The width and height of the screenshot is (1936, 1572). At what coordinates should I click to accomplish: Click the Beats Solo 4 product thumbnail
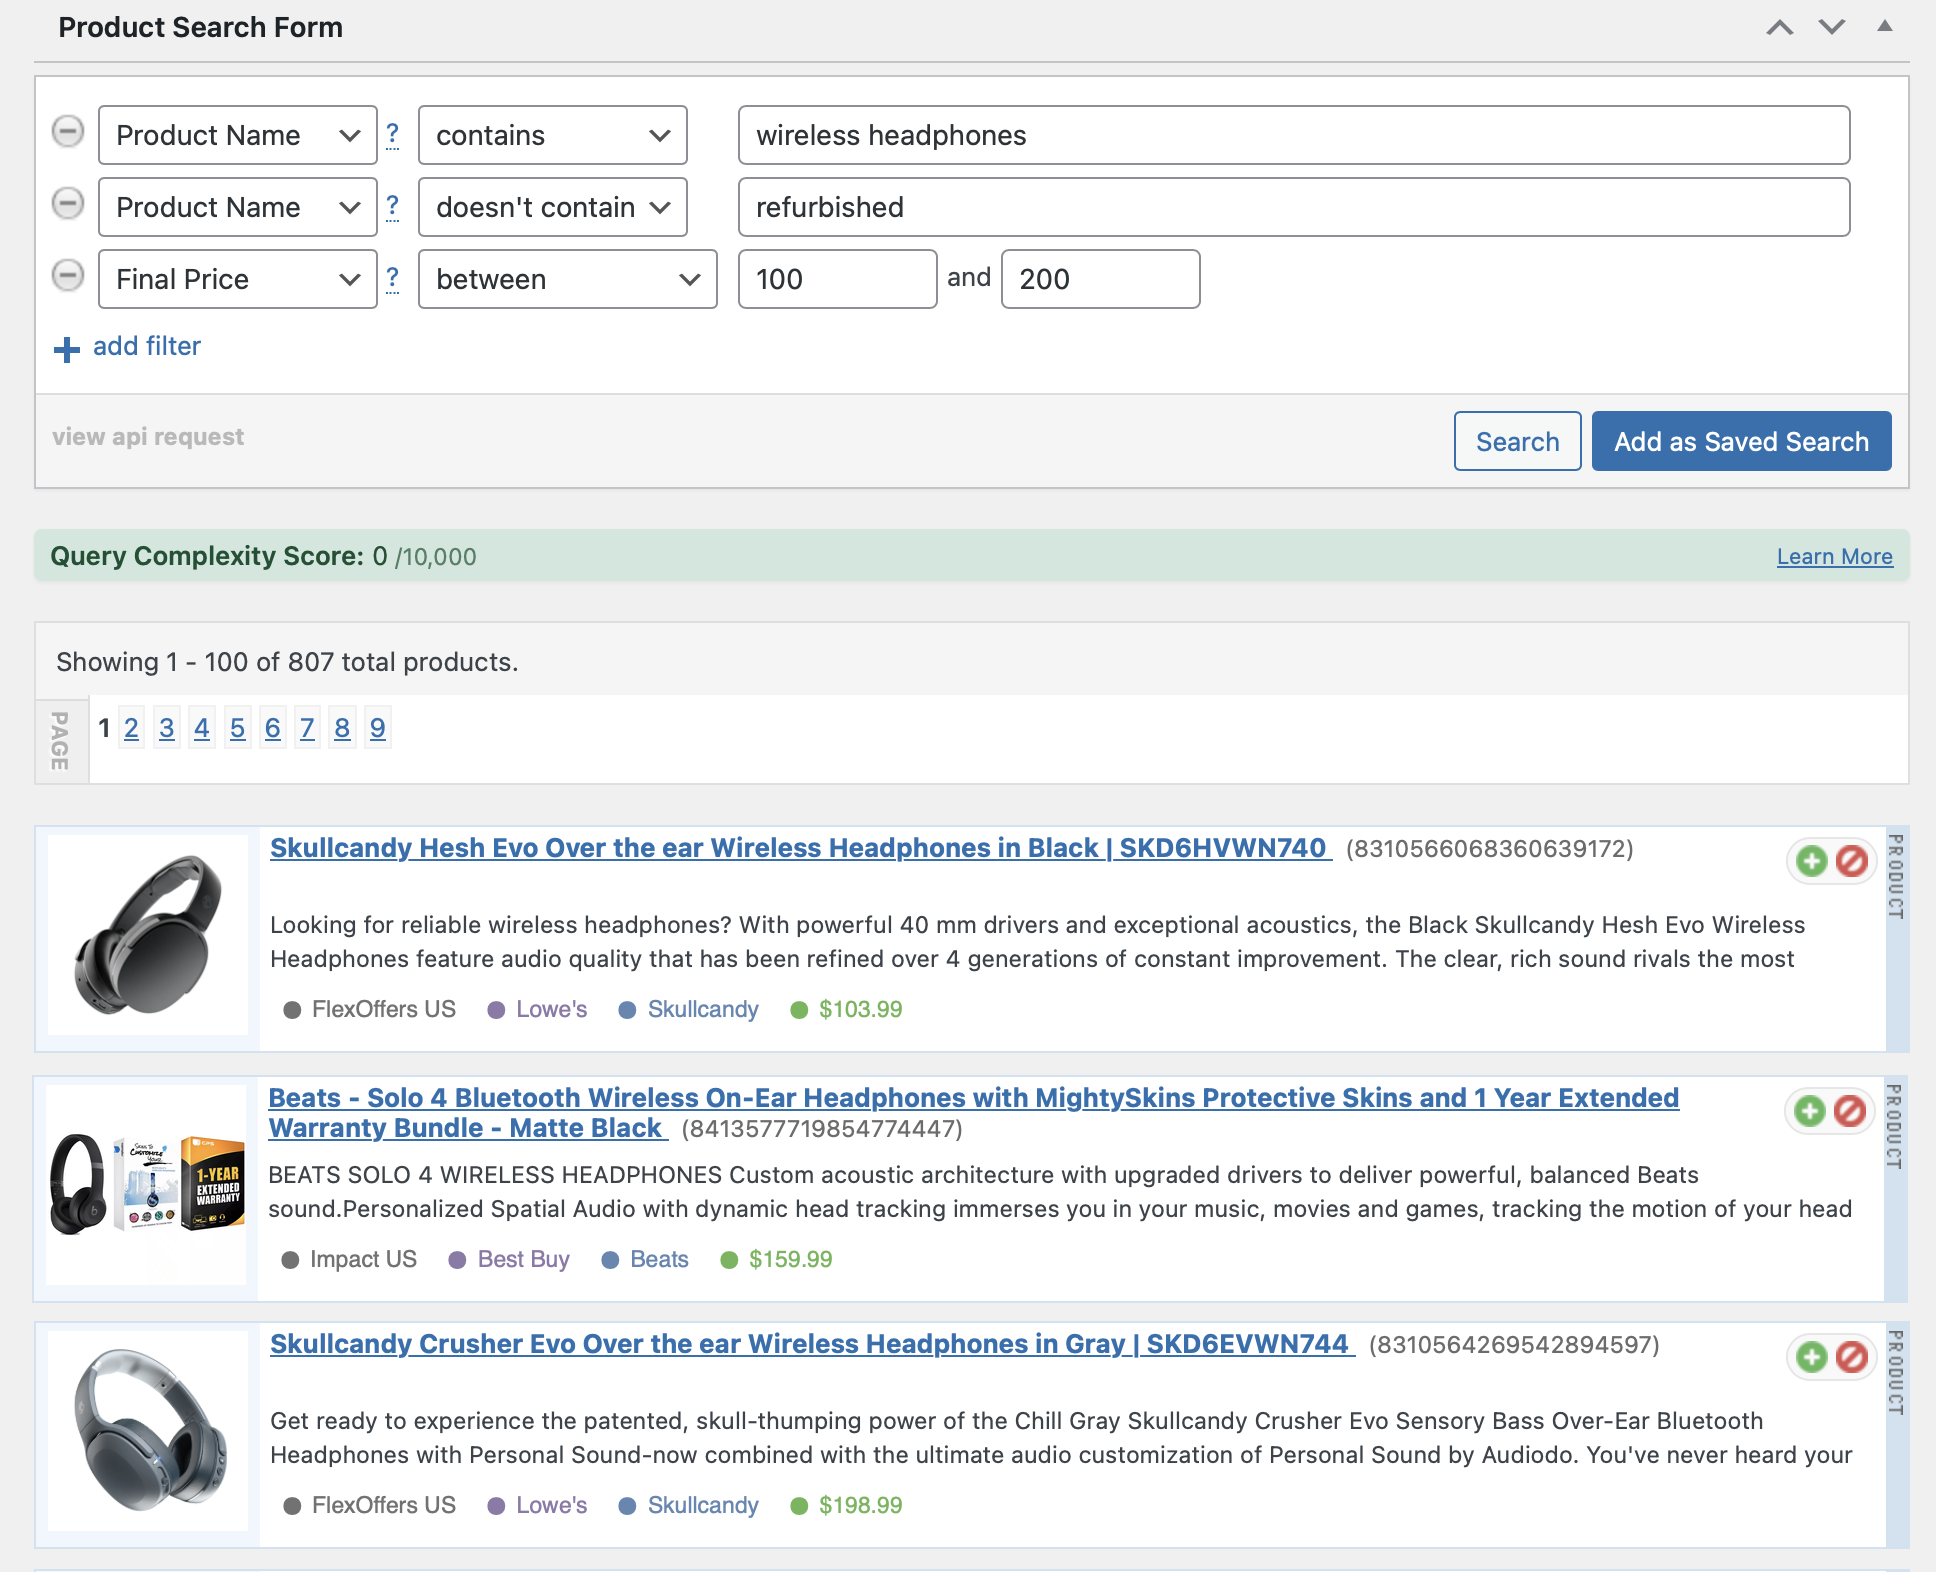coord(147,1185)
